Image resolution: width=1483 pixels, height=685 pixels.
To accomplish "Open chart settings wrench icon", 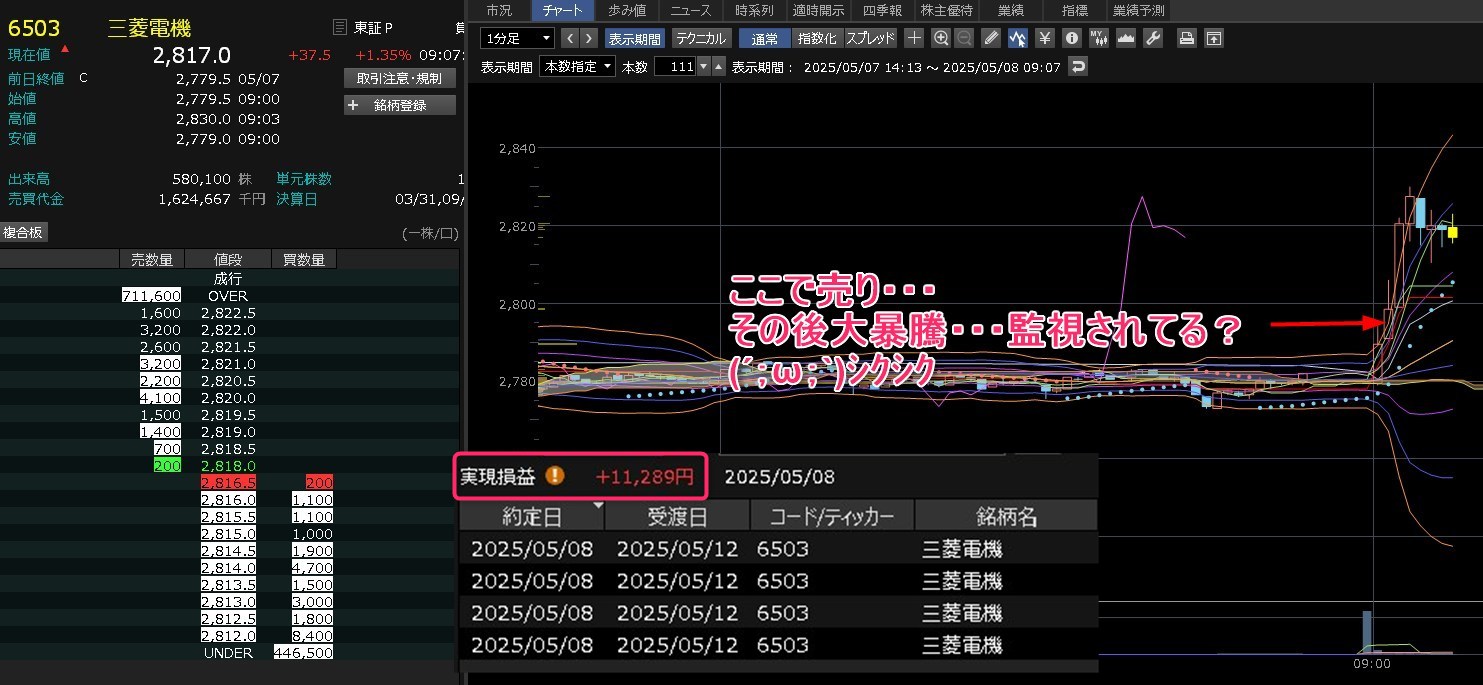I will pos(1153,38).
